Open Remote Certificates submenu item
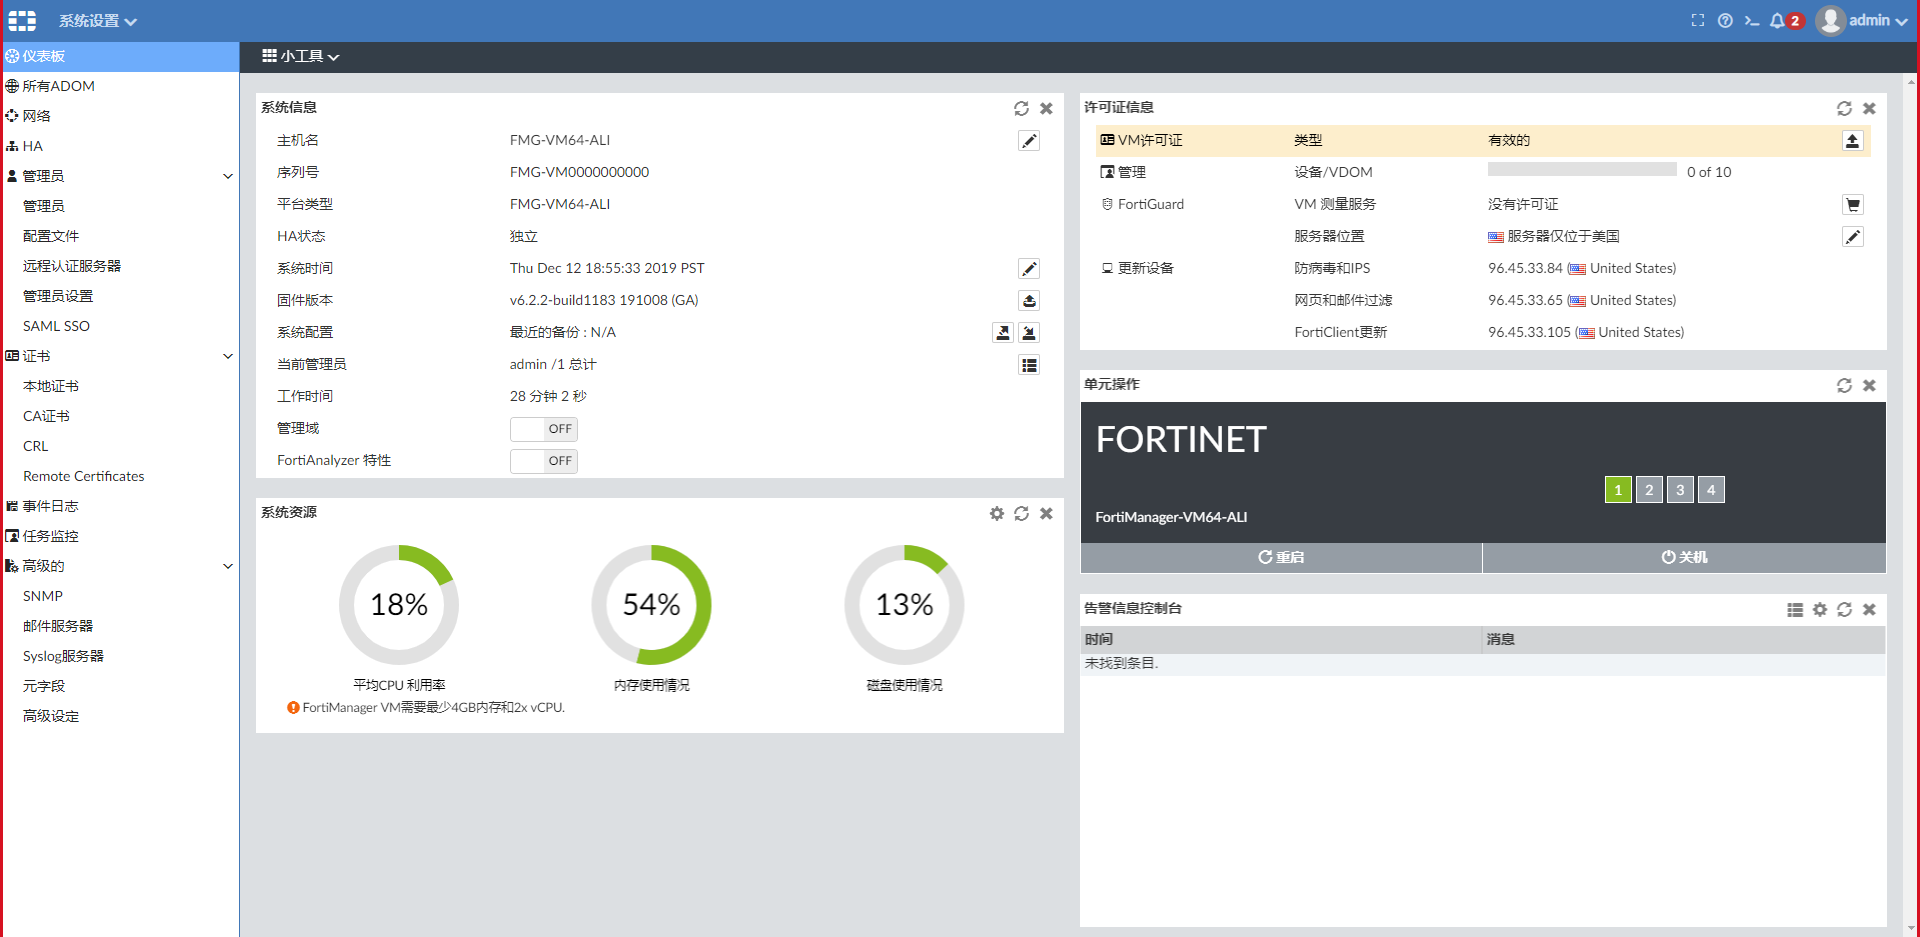The width and height of the screenshot is (1920, 937). (84, 476)
